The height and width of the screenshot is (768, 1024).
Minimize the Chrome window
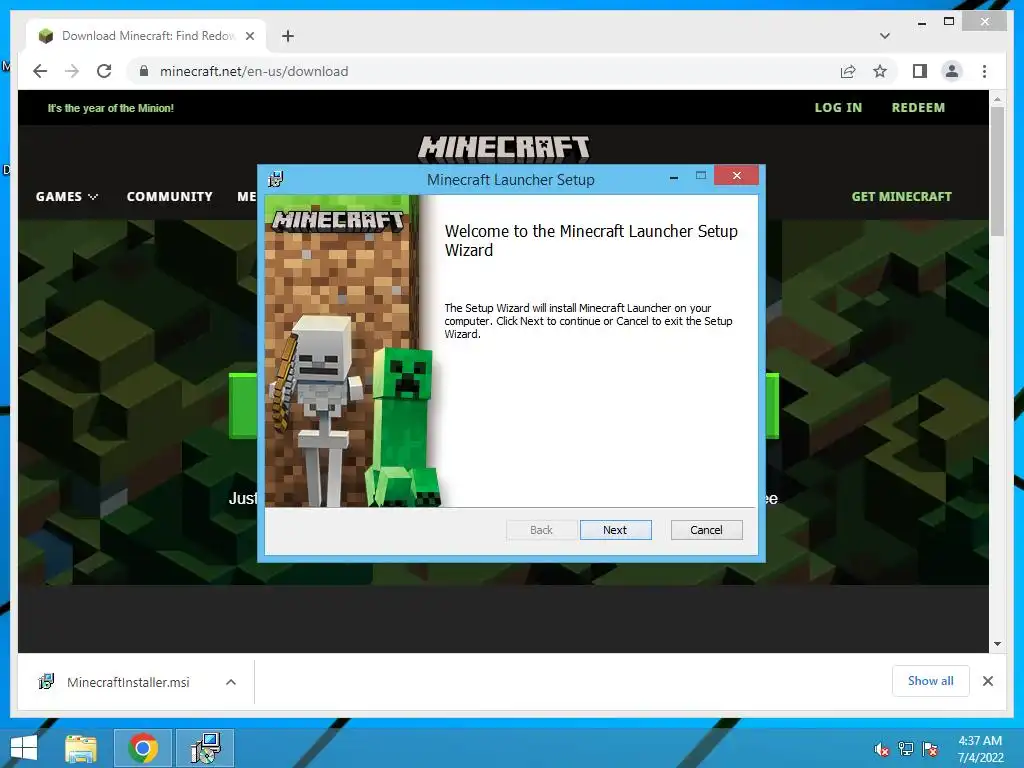click(x=921, y=22)
